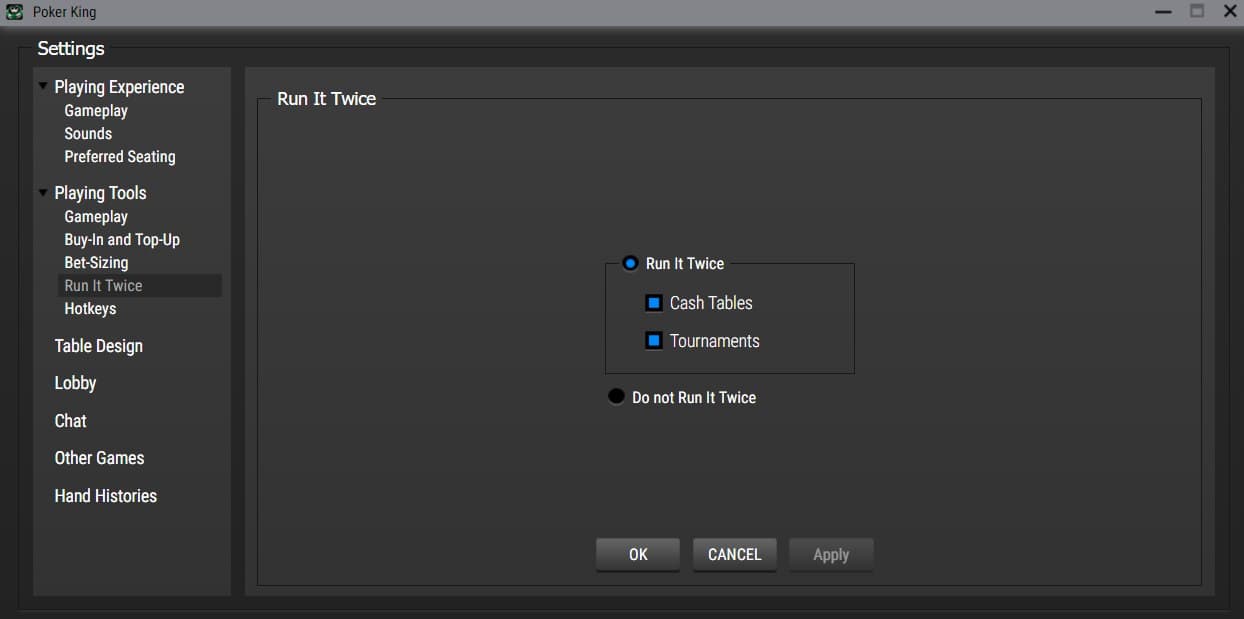This screenshot has height=619, width=1244.
Task: Click the Apply button
Action: [x=830, y=554]
